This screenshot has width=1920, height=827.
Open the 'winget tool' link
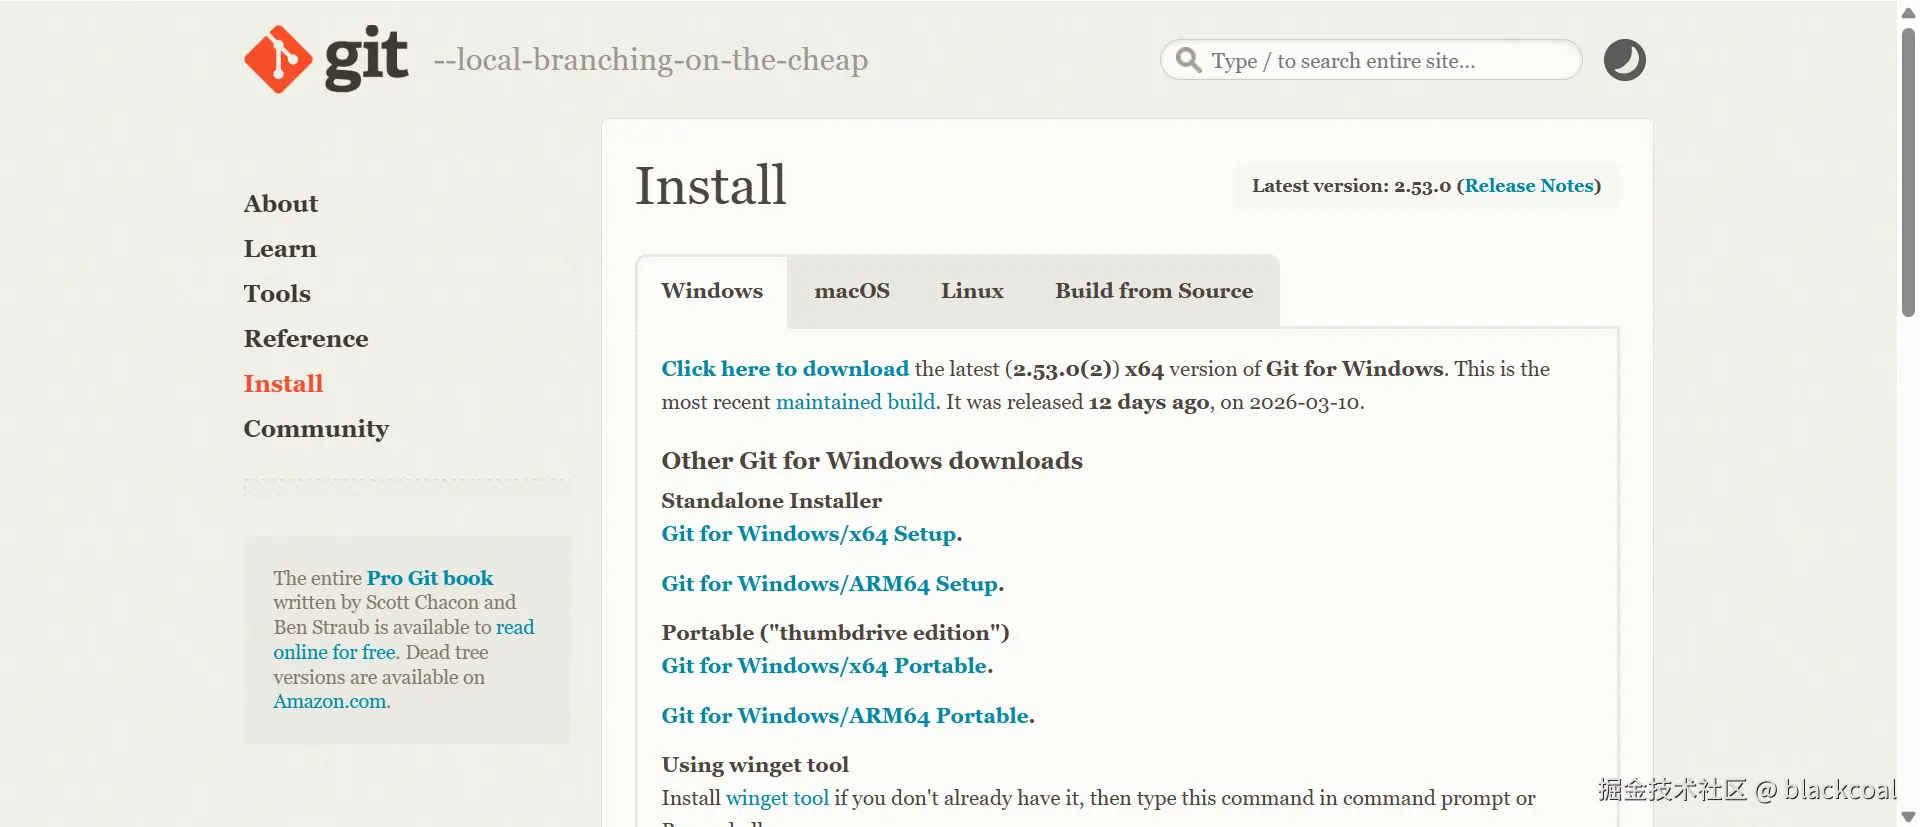(777, 798)
